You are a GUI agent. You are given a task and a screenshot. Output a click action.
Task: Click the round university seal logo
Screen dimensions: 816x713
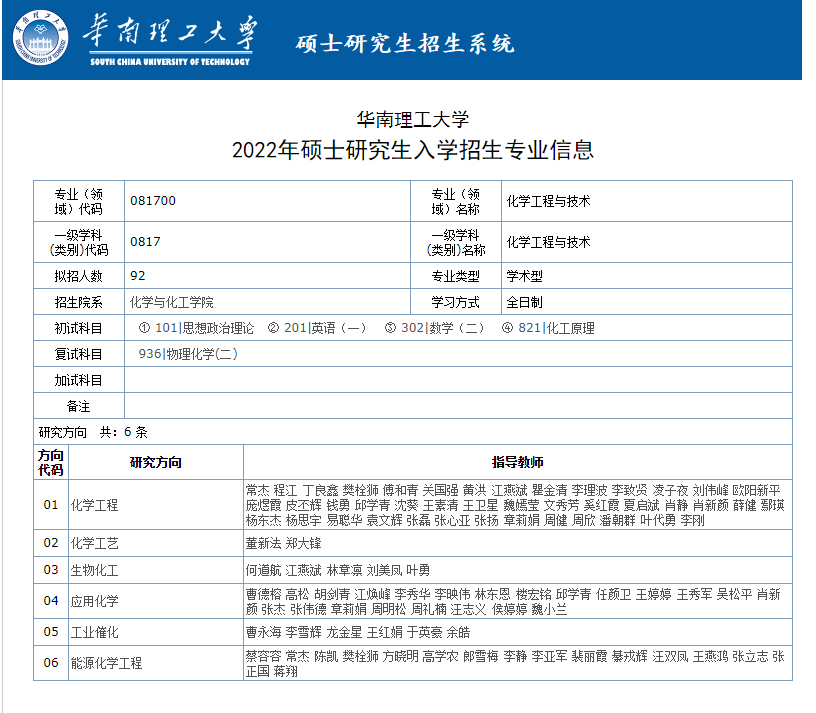click(x=41, y=38)
